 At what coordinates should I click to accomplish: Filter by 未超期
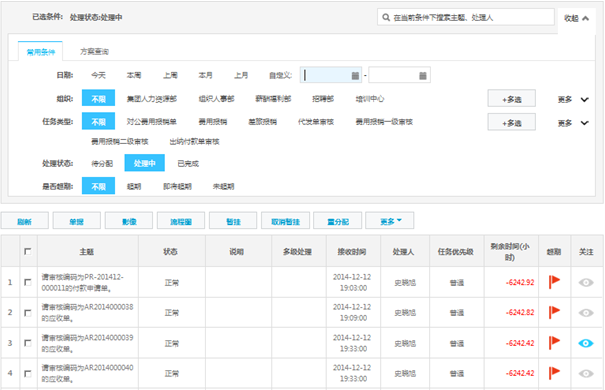pos(223,186)
